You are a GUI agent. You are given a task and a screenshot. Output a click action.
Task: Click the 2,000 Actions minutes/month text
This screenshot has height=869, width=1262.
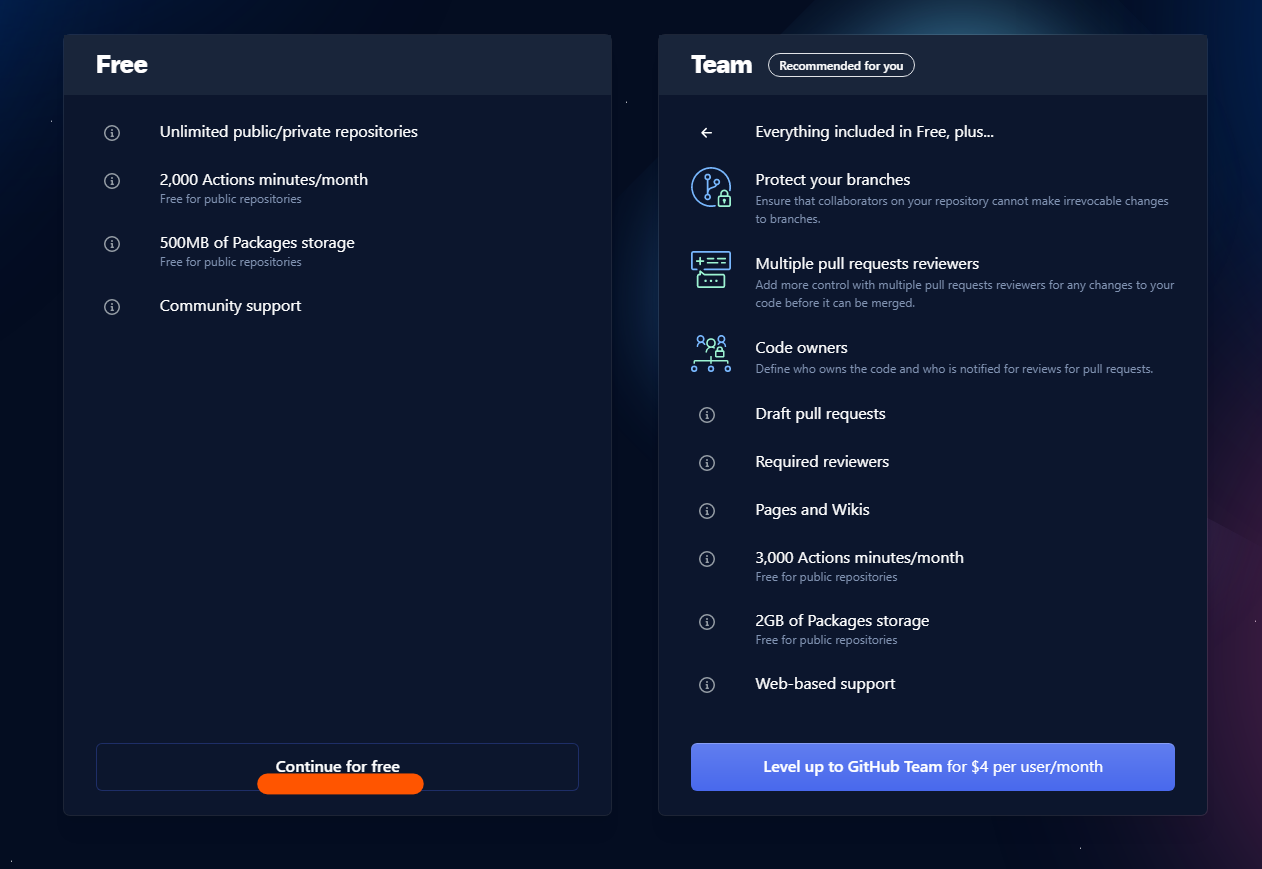[264, 180]
